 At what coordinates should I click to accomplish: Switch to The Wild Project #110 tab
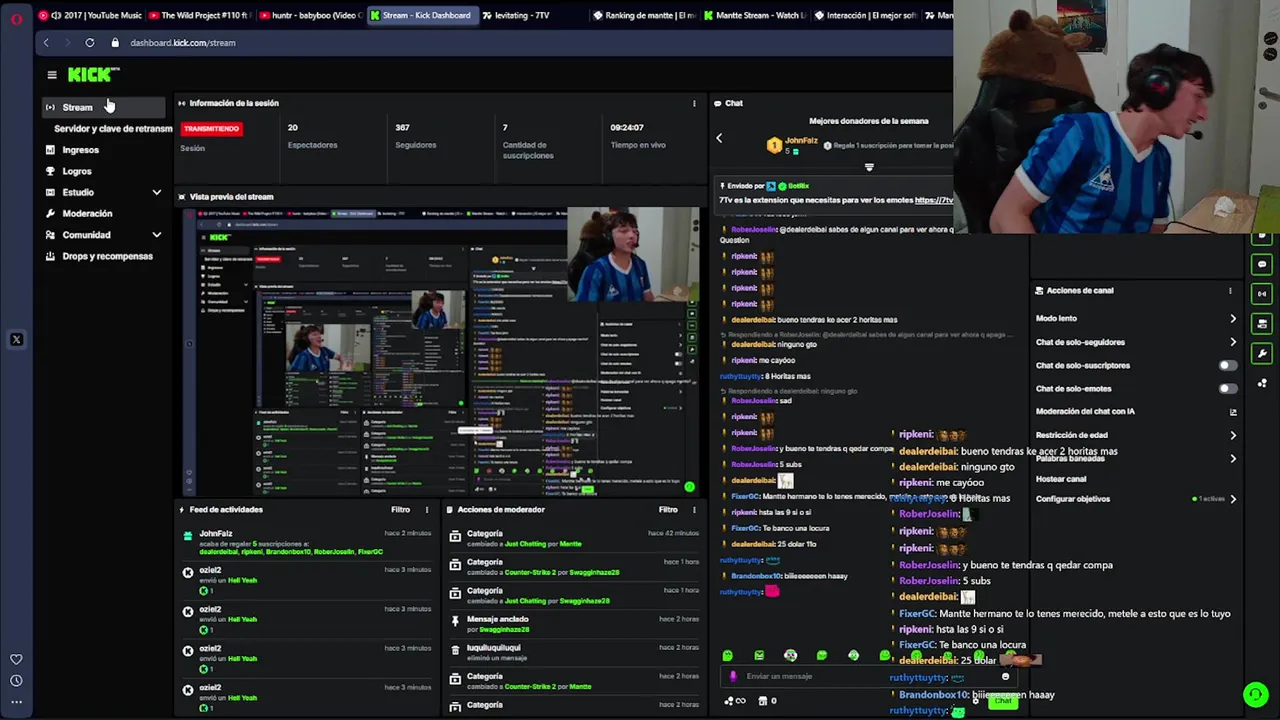tap(200, 16)
